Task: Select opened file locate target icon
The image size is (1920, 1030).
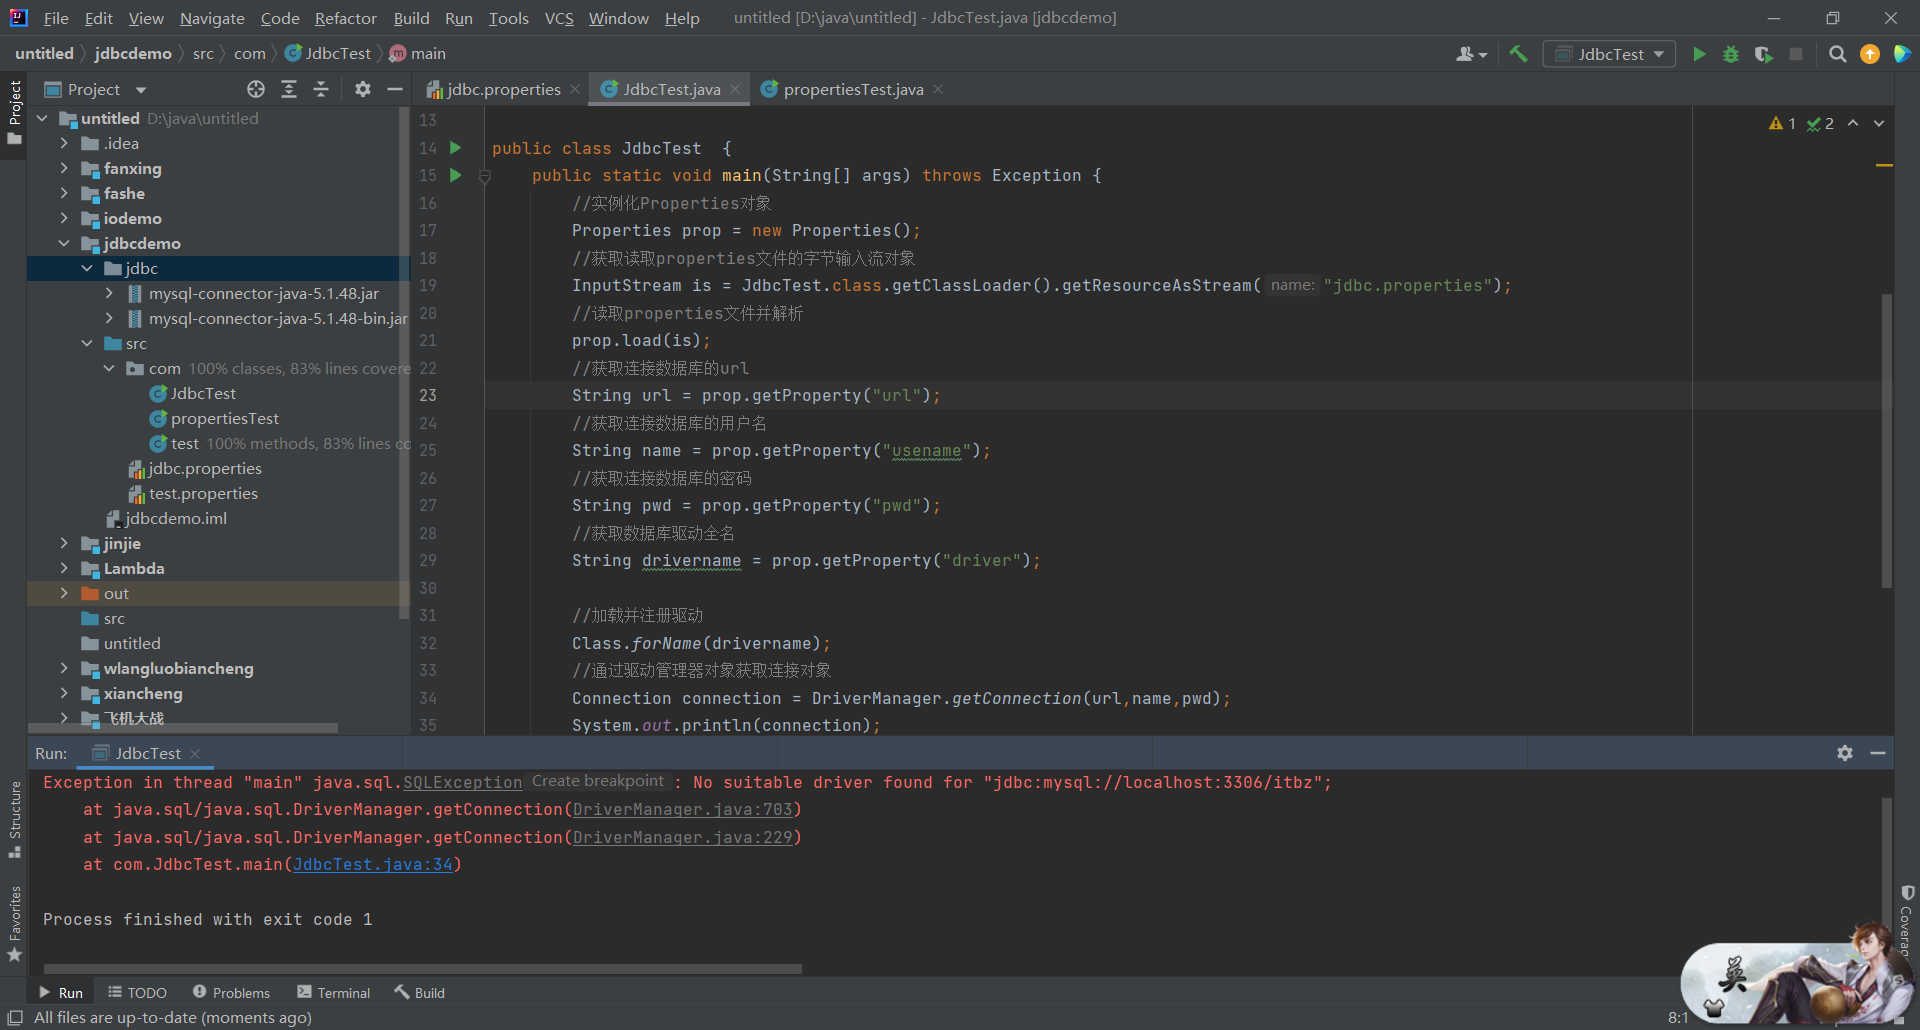Action: (256, 89)
